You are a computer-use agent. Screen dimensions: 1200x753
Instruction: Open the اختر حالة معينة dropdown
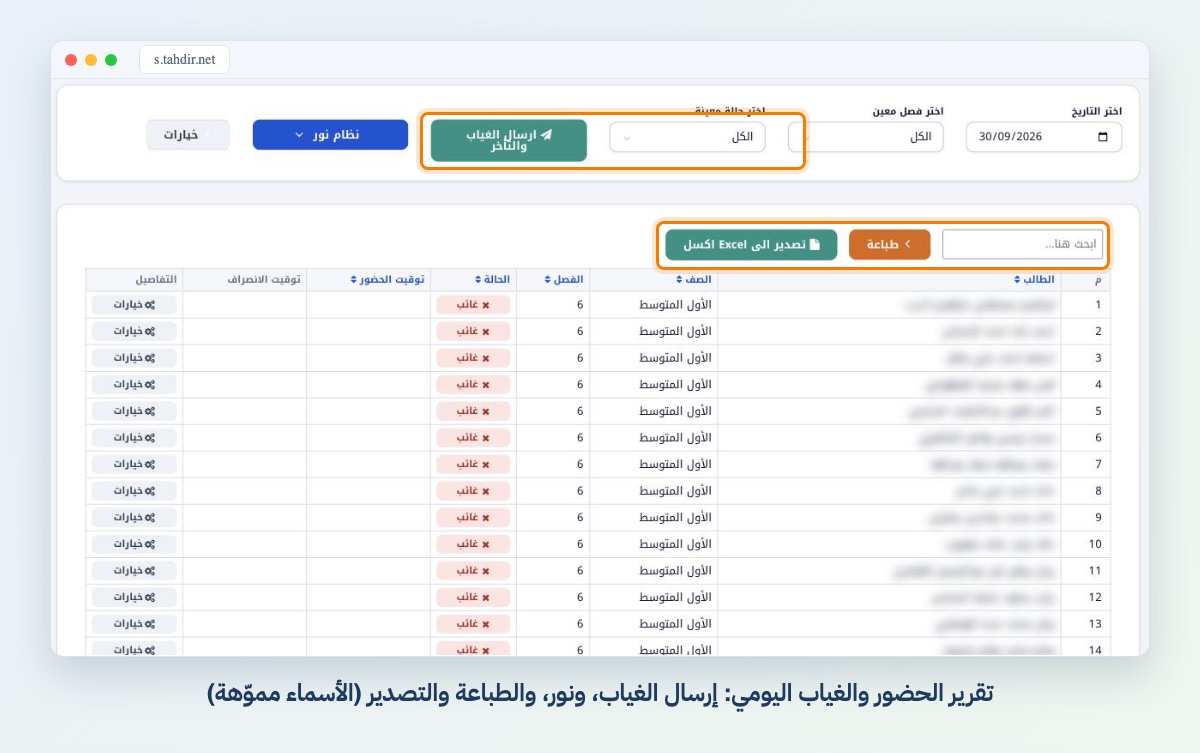coord(687,137)
